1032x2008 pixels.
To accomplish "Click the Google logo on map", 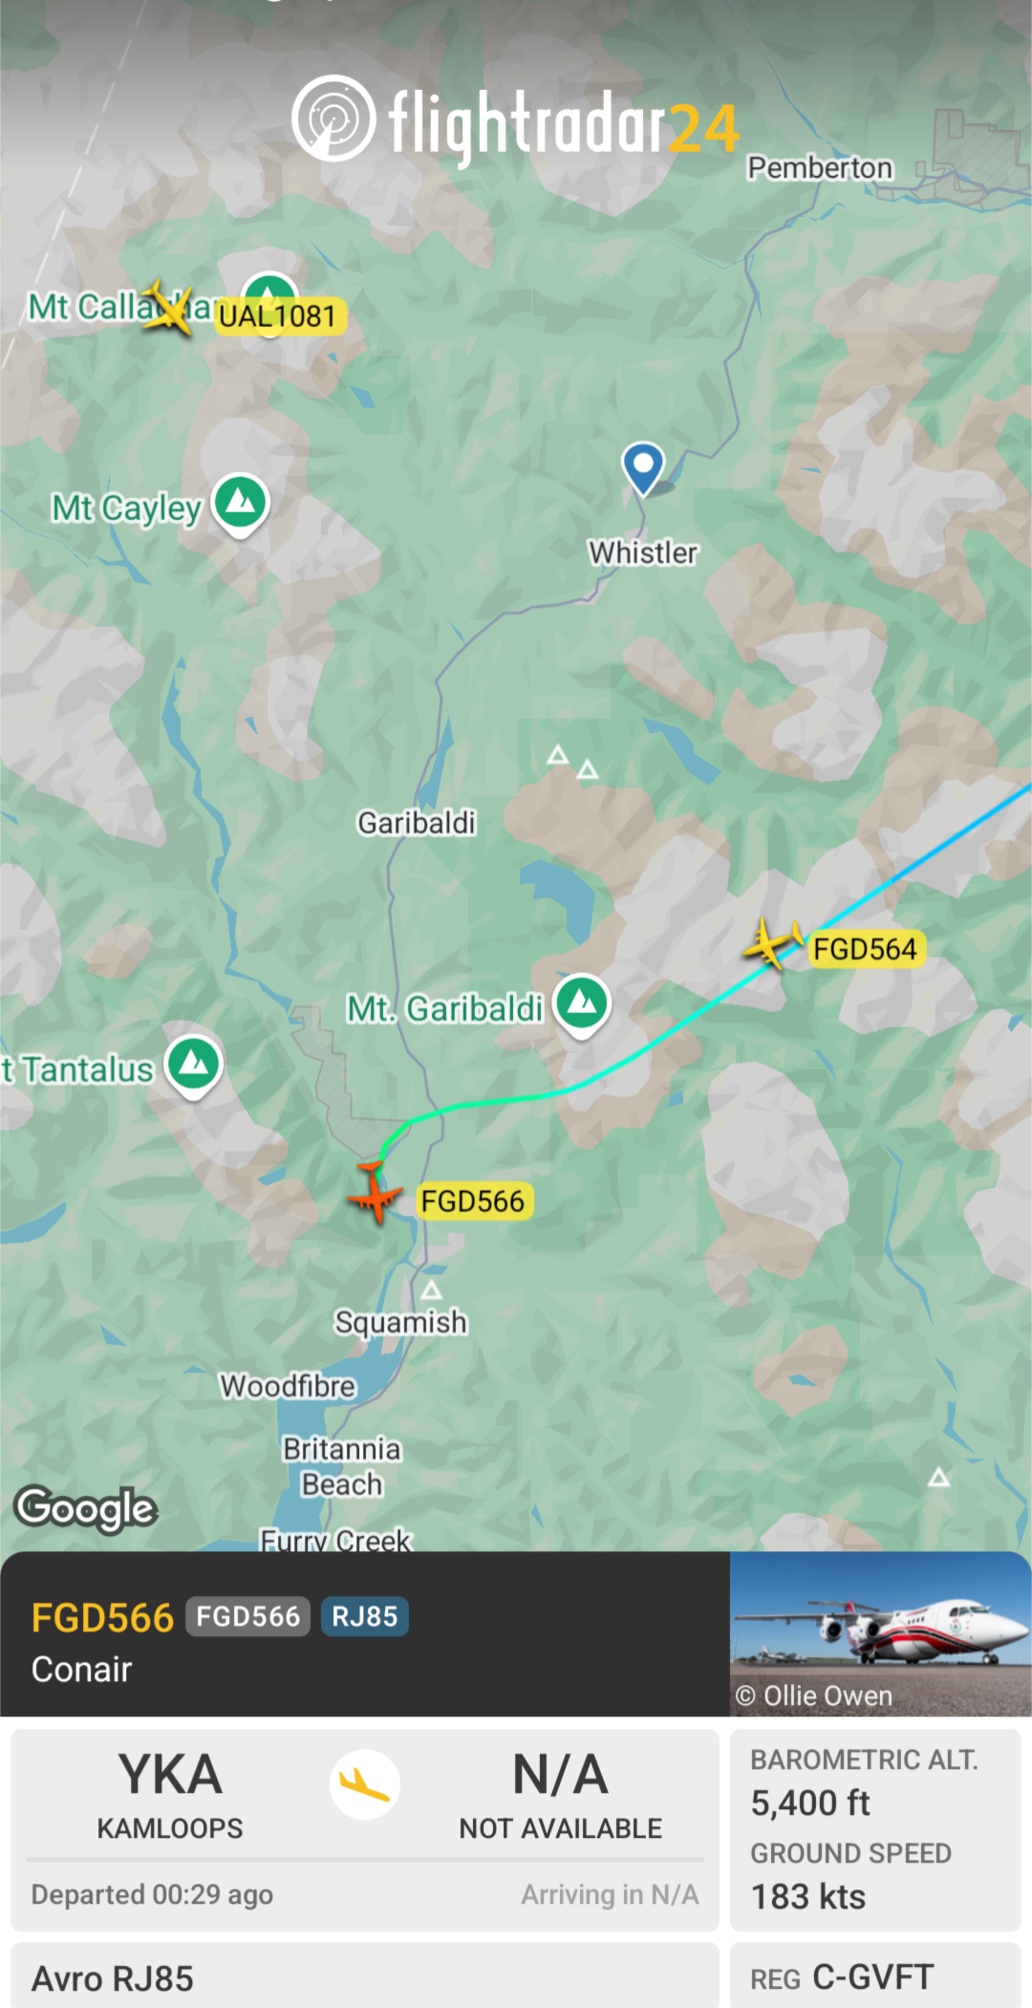I will (86, 1509).
